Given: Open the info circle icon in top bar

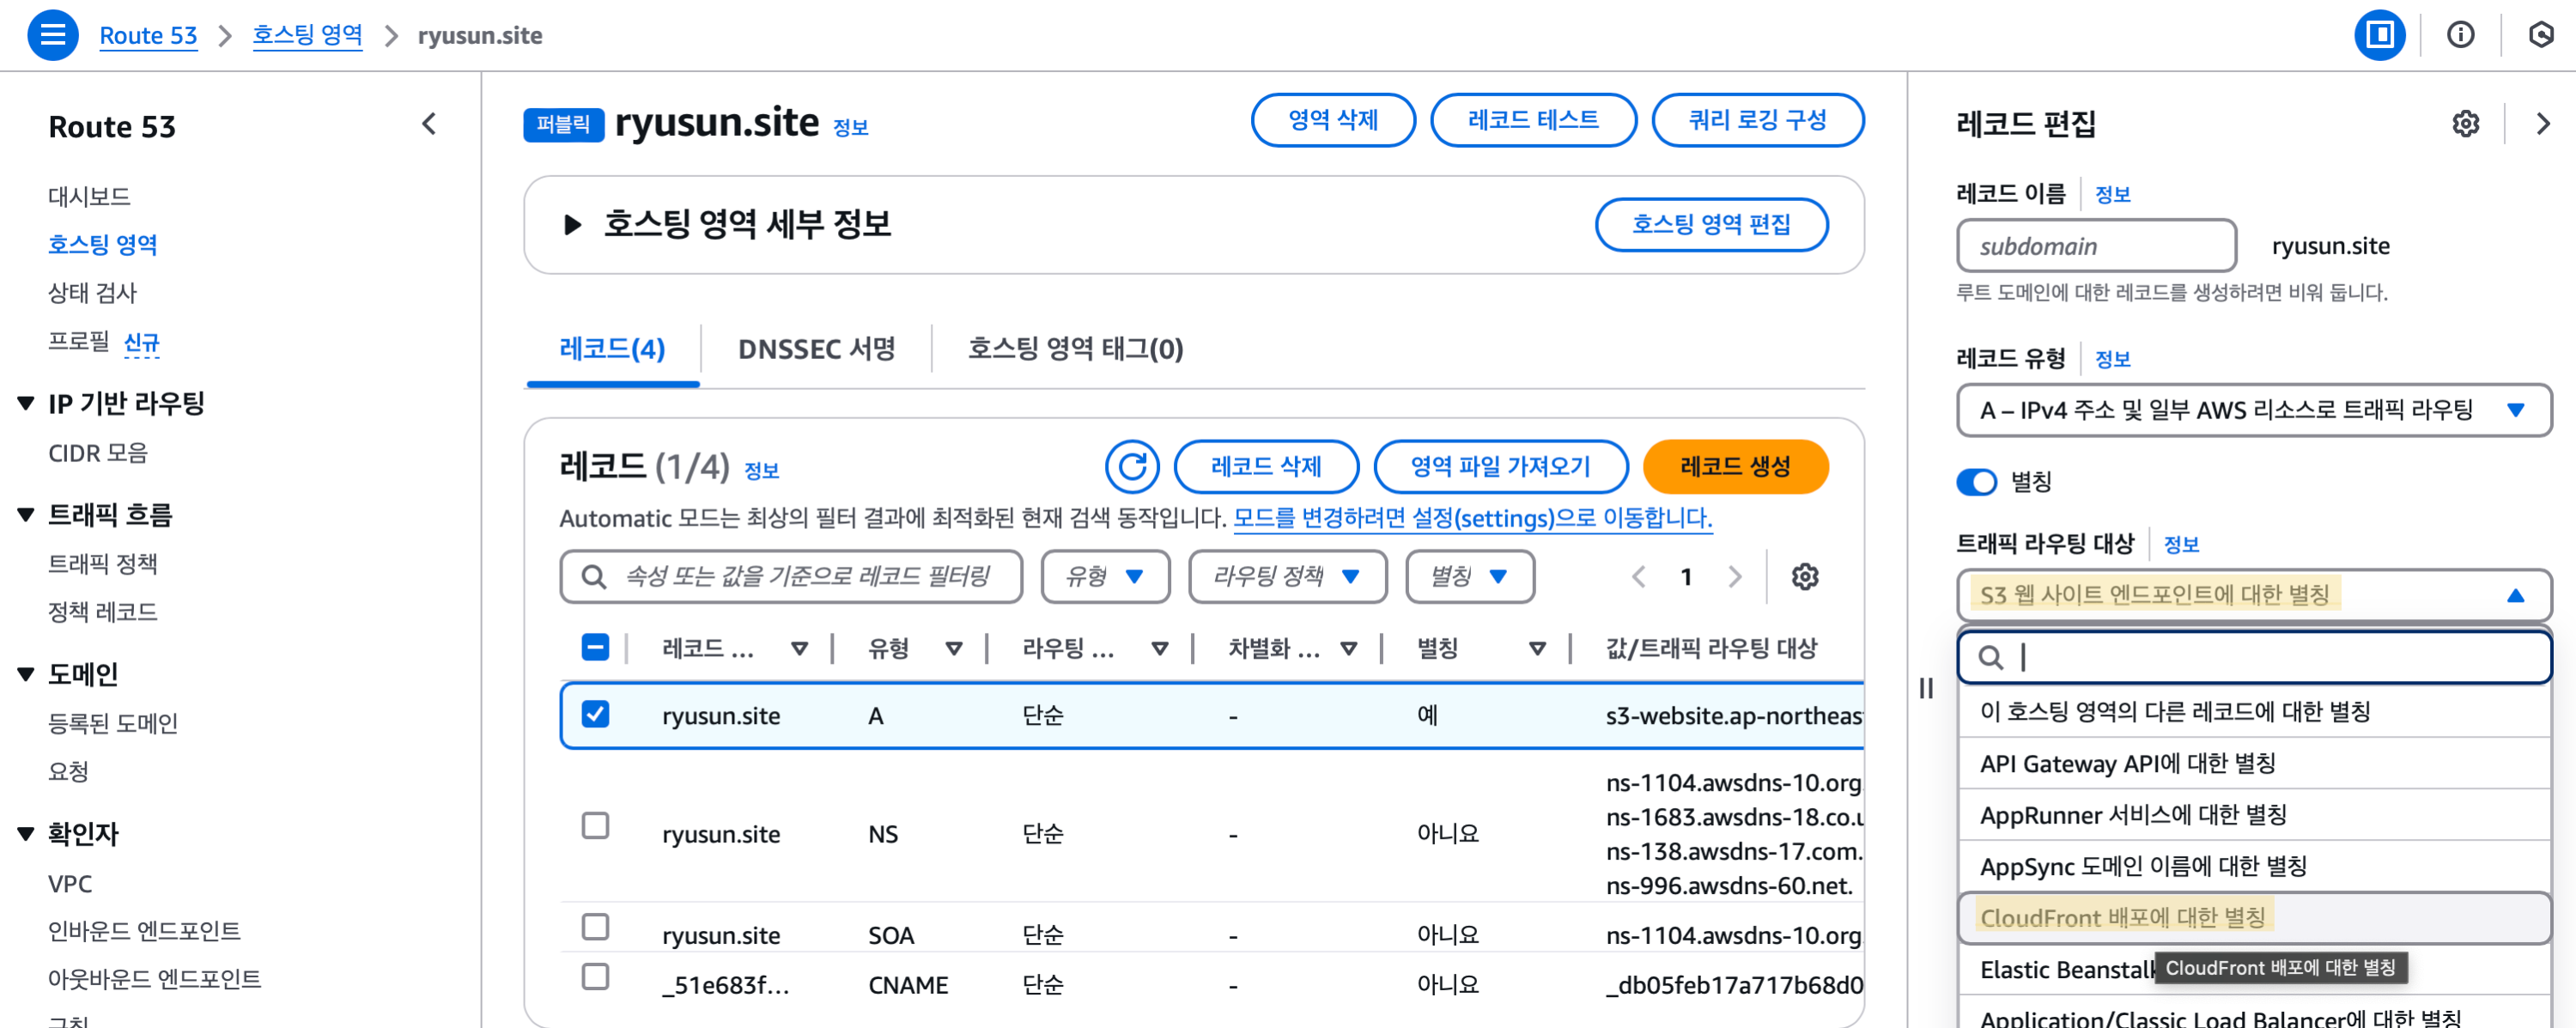Looking at the screenshot, I should coord(2460,35).
